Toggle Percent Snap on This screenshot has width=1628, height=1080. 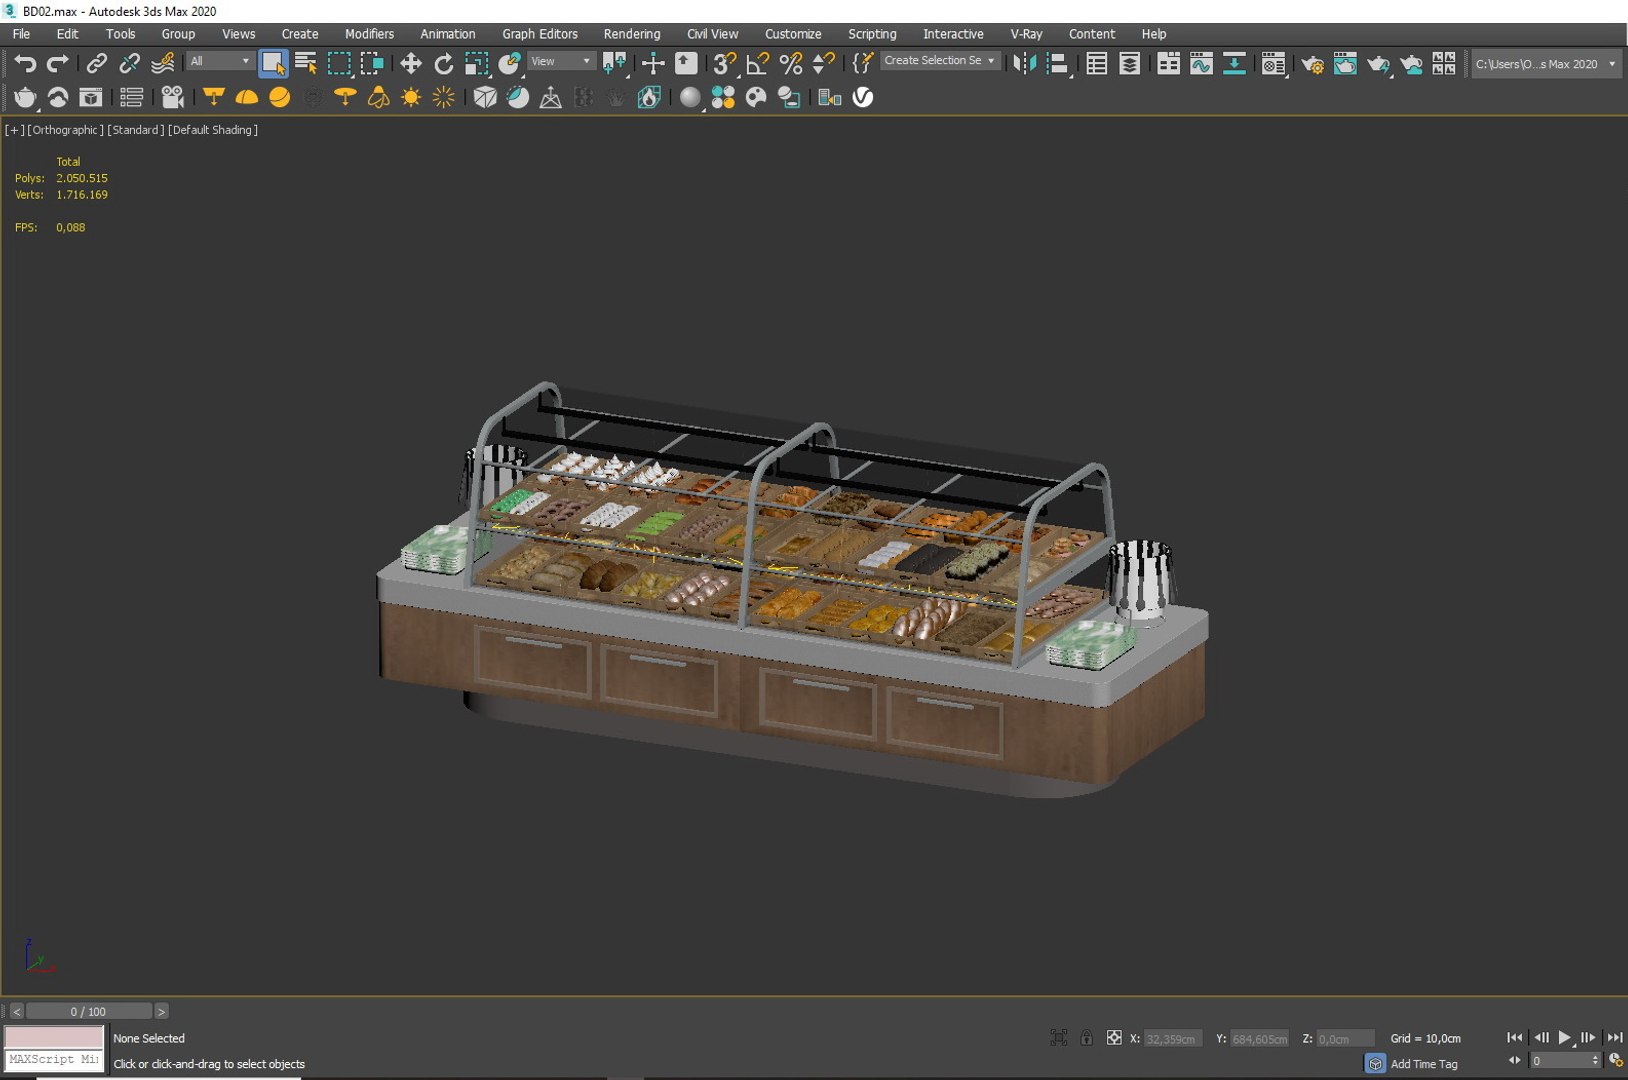tap(790, 64)
